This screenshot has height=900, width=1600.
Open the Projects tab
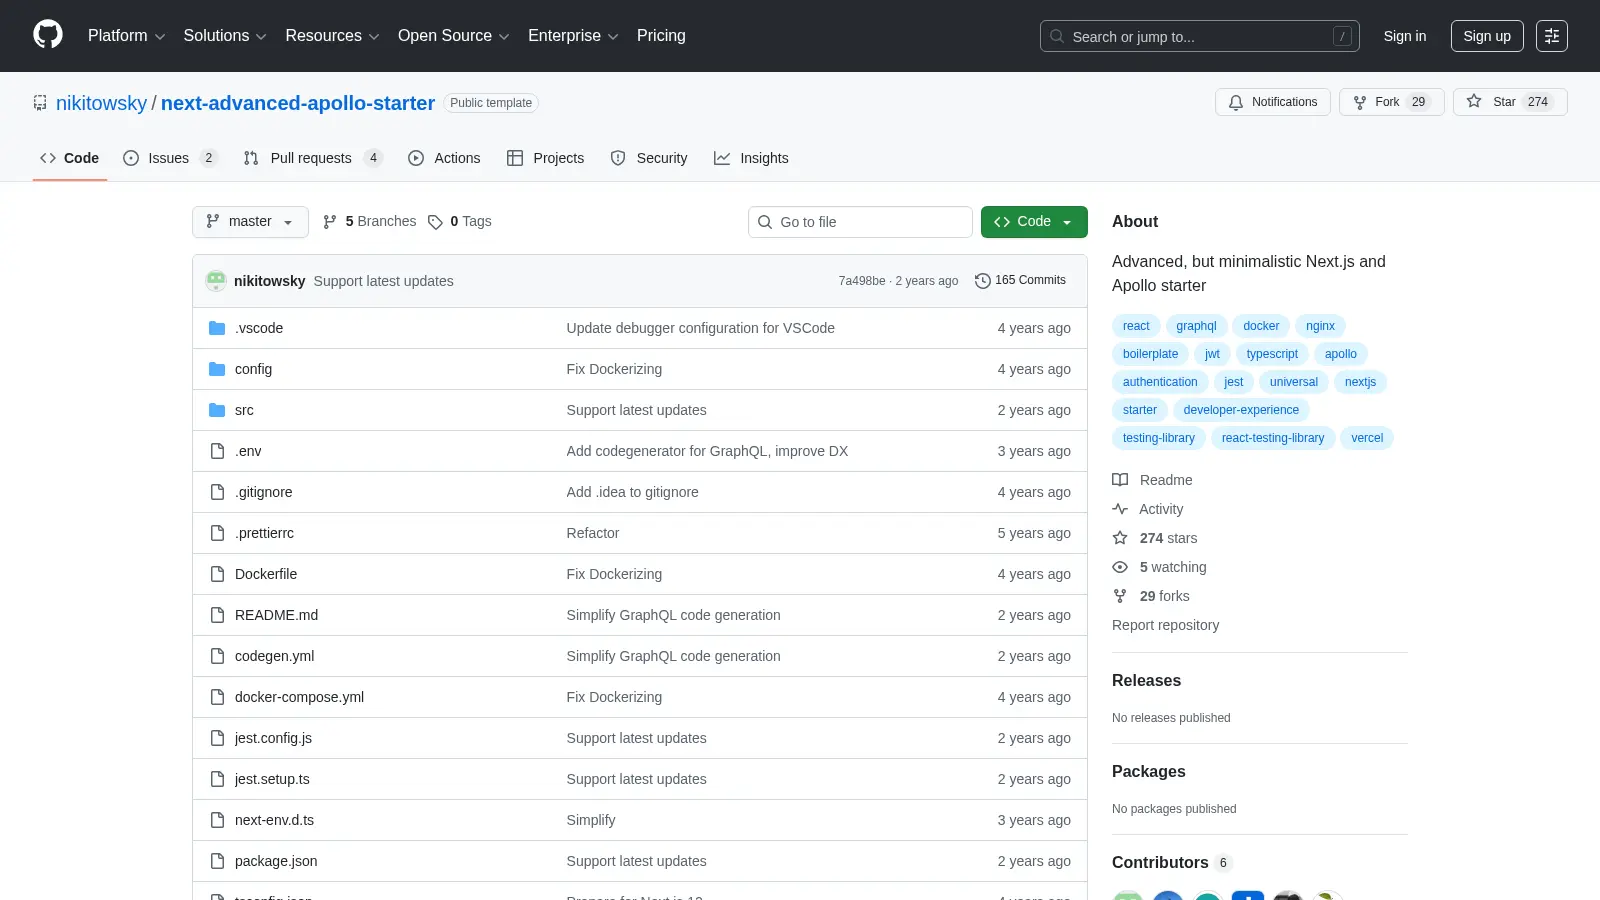546,158
